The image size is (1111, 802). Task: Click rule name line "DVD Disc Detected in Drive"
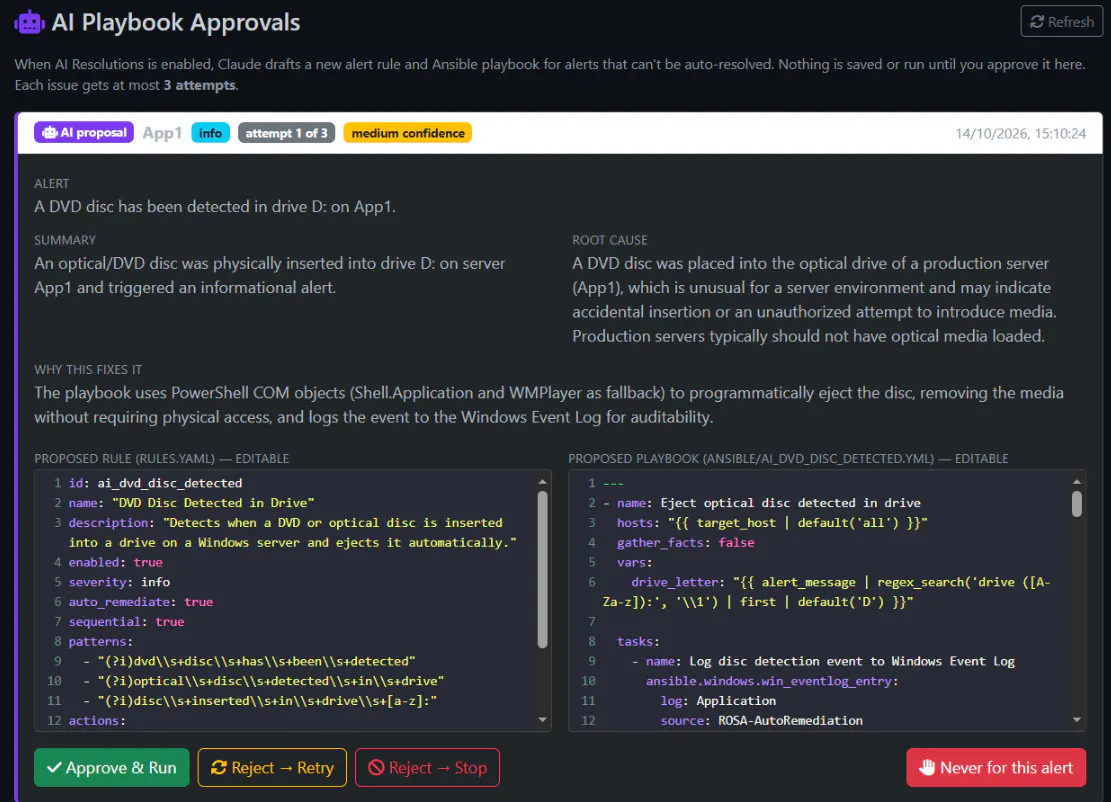tap(191, 503)
